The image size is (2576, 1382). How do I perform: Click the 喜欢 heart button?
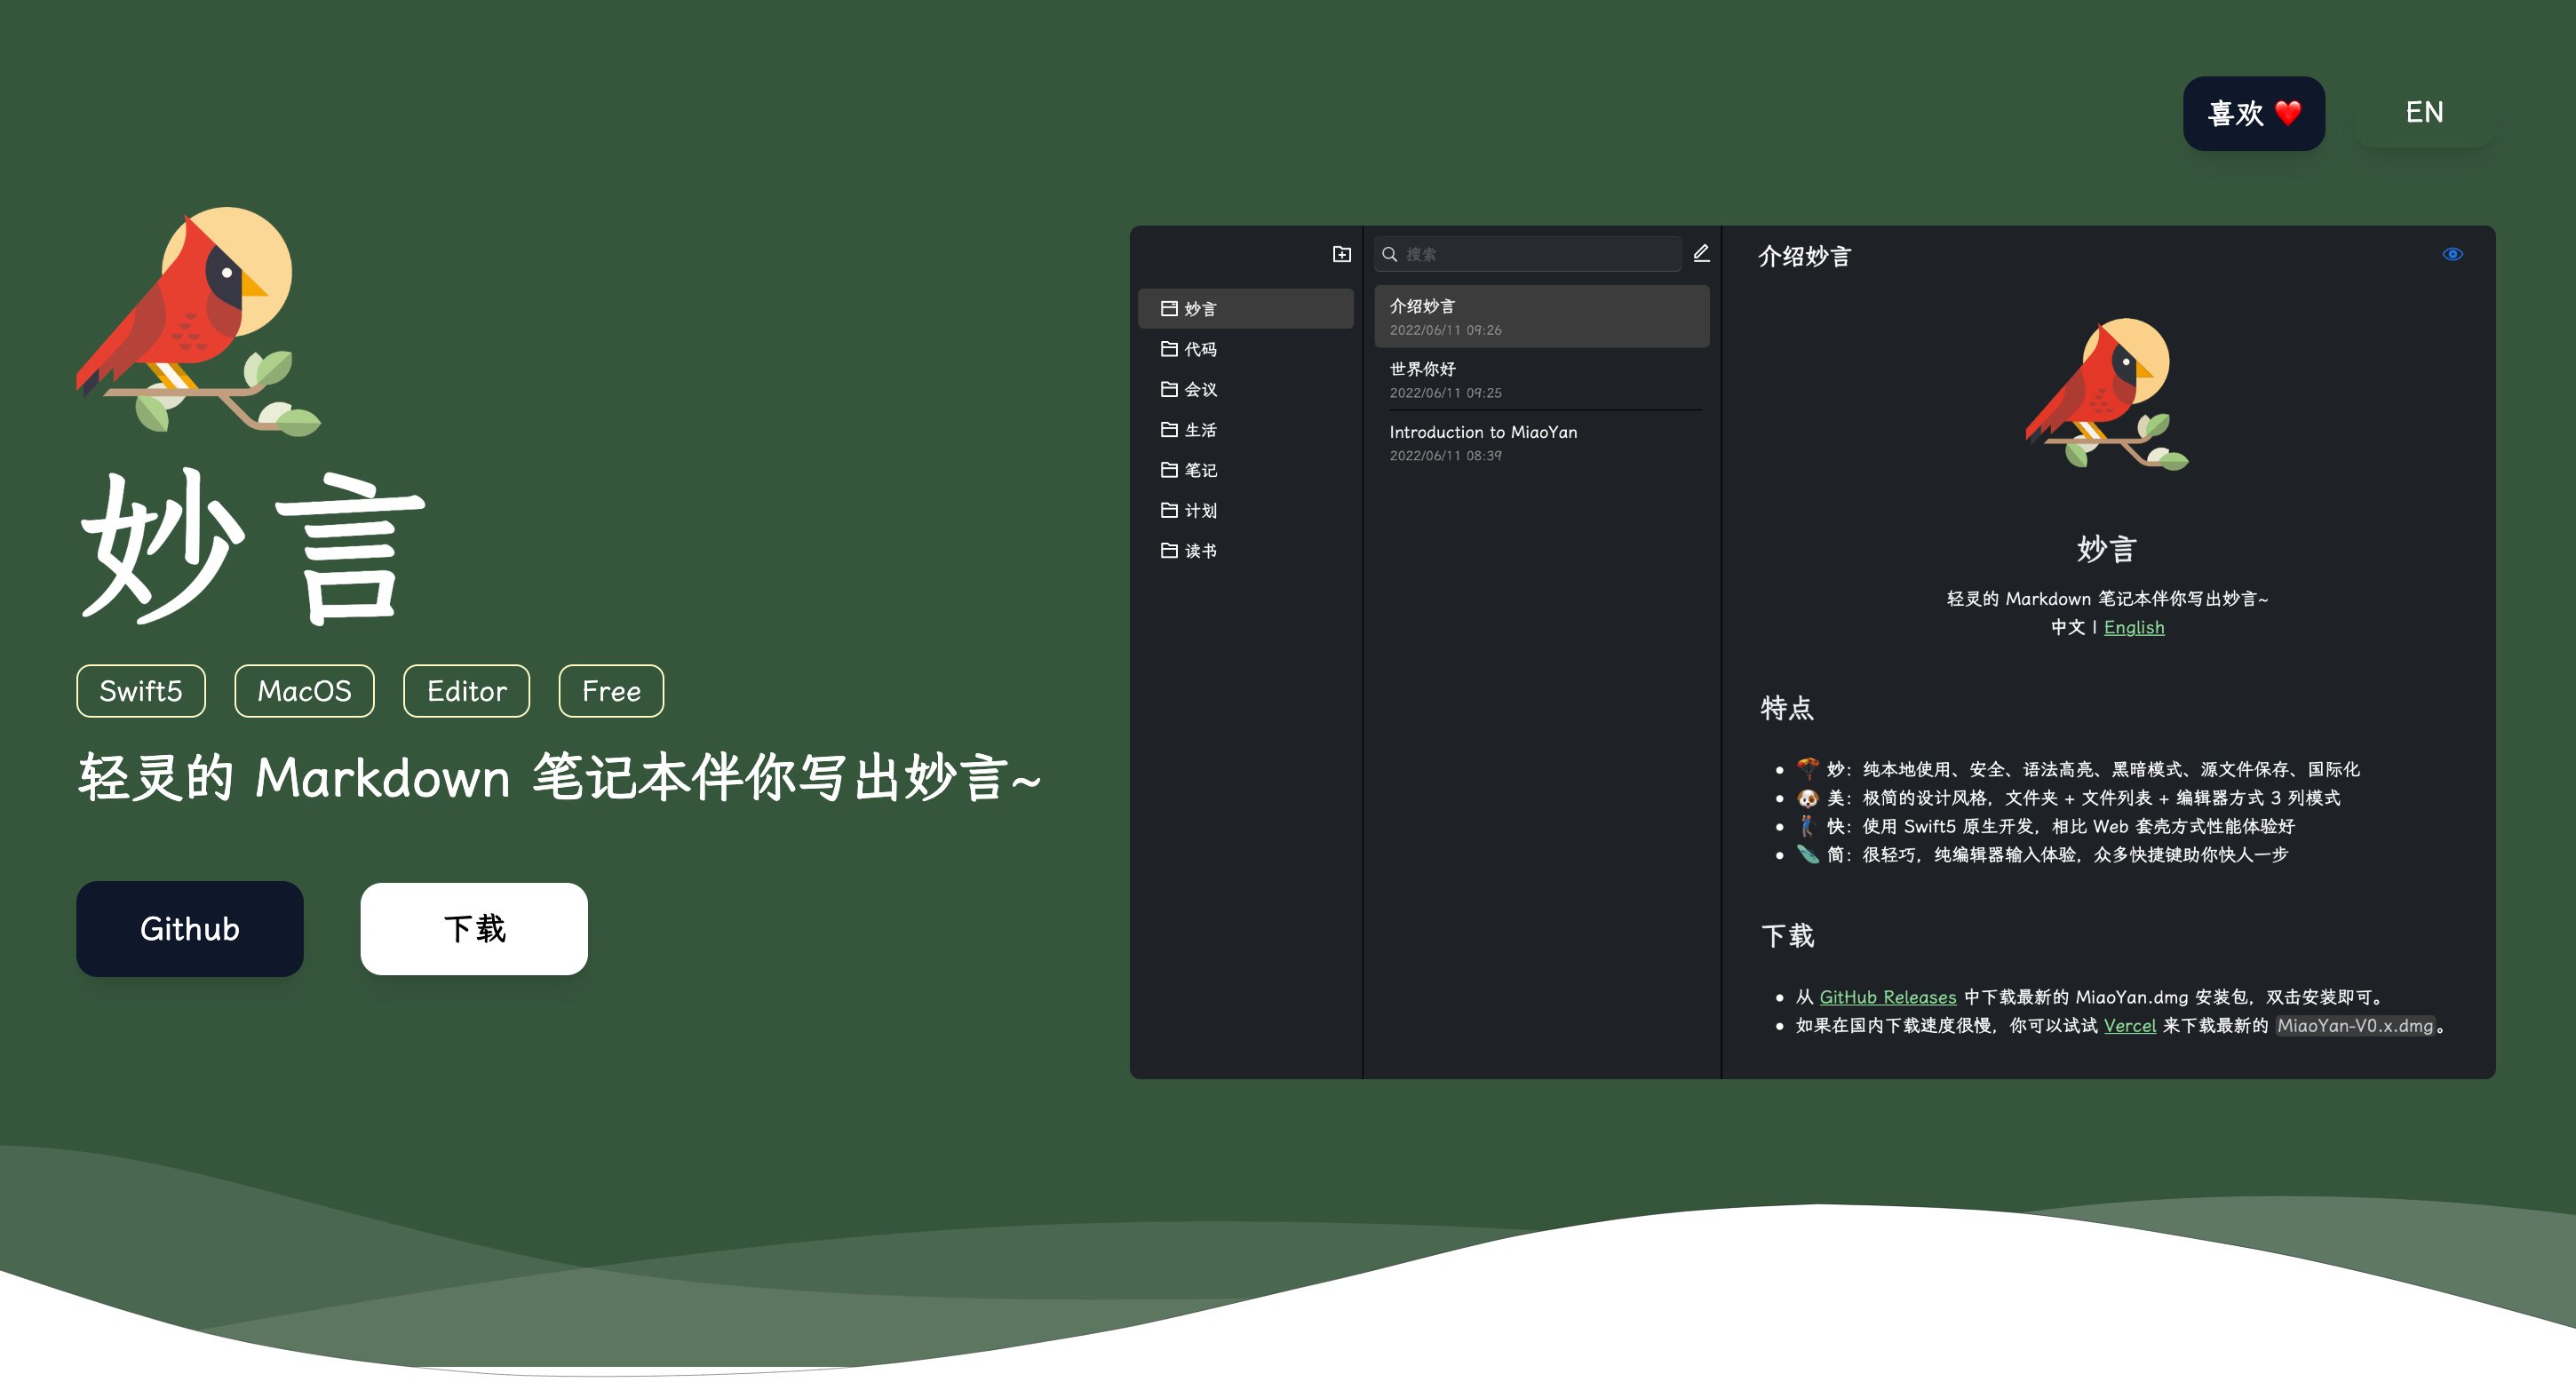tap(2253, 113)
